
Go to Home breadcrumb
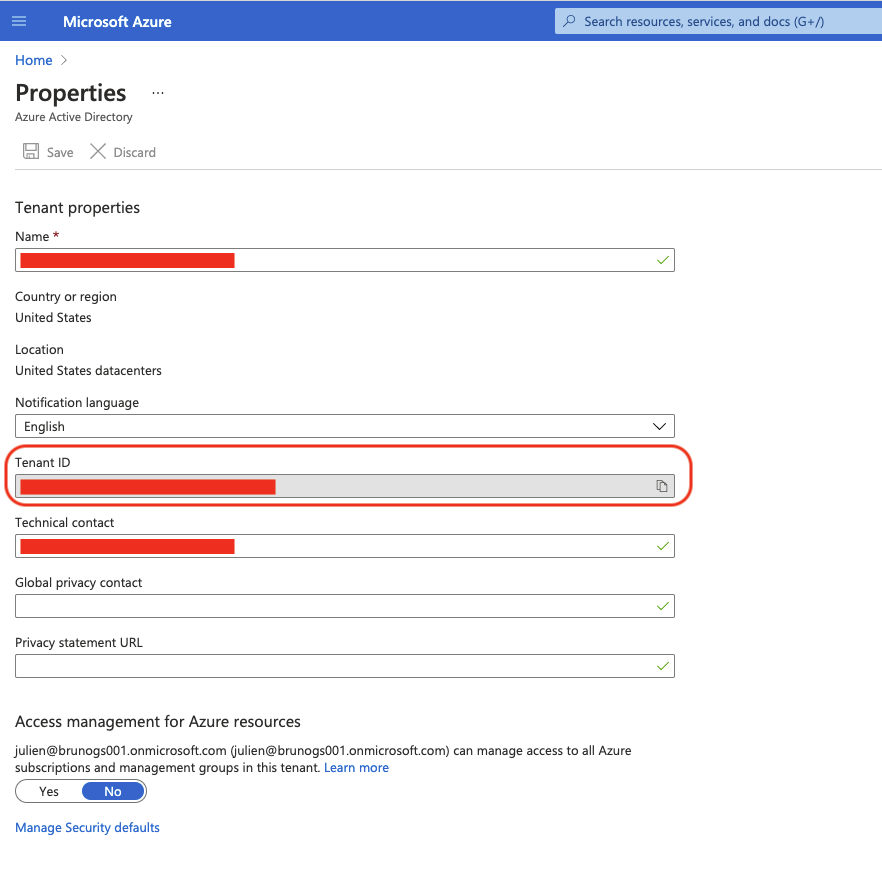[34, 60]
